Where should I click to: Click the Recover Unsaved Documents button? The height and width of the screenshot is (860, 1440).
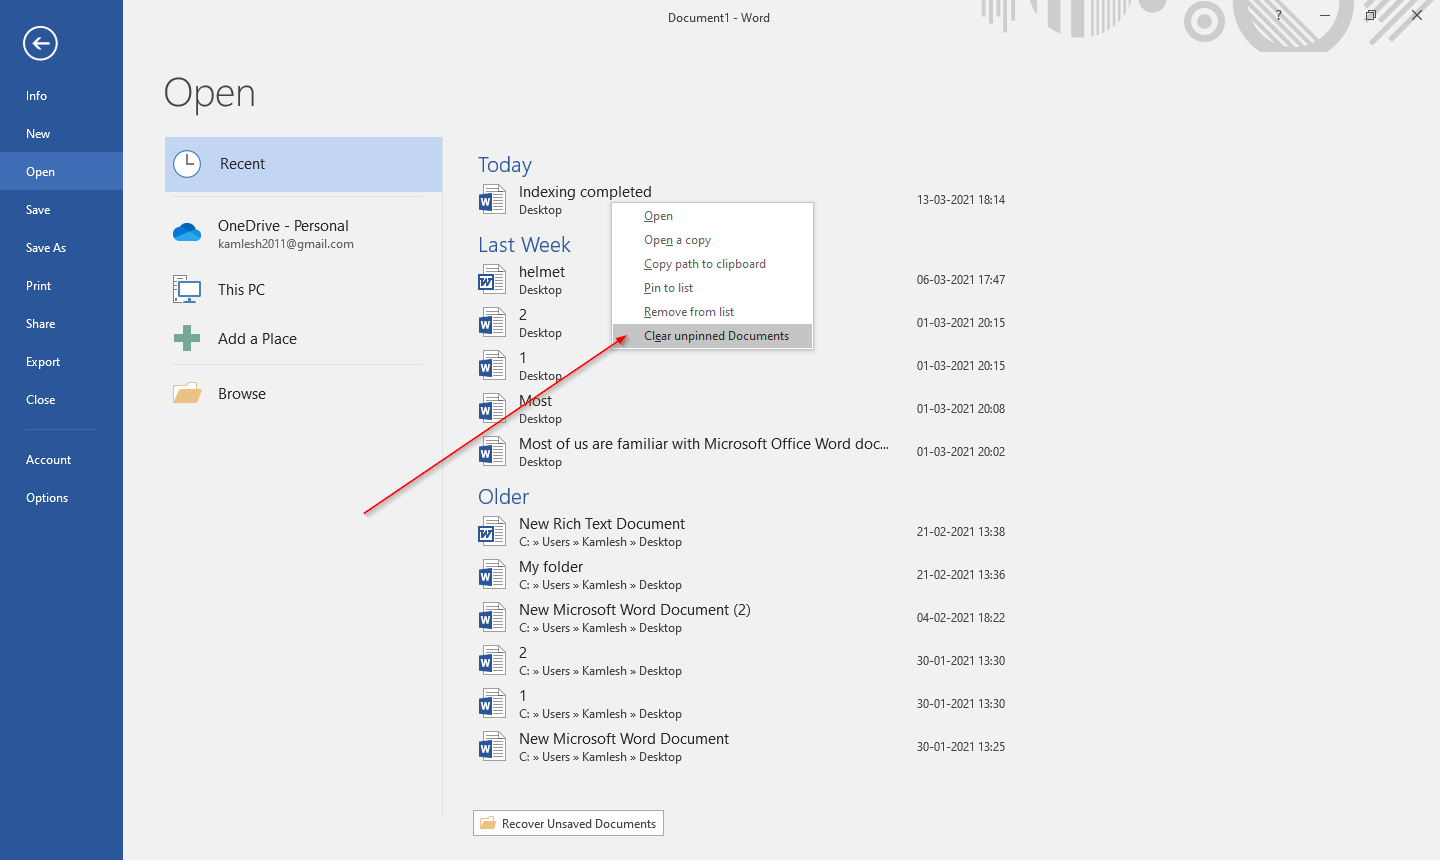tap(568, 822)
